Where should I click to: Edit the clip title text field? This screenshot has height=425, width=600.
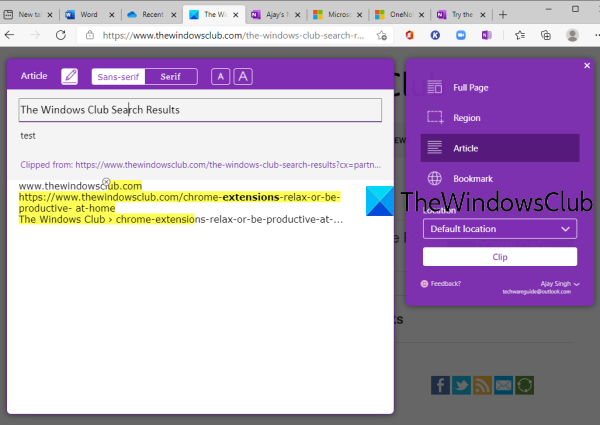pos(200,110)
